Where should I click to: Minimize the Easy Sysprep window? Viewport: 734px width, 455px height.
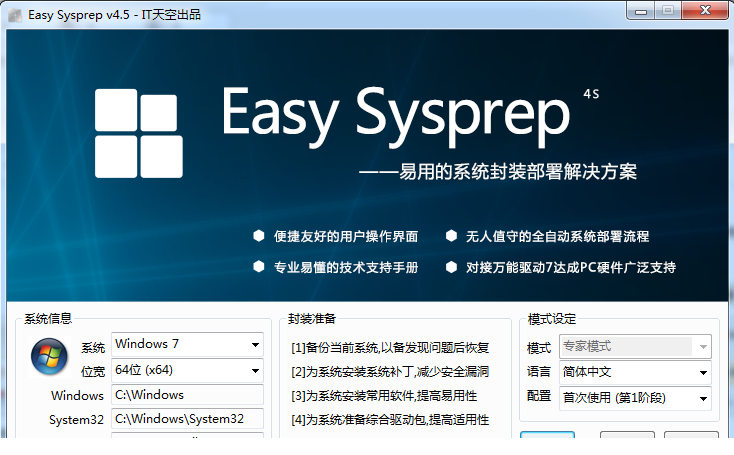642,10
